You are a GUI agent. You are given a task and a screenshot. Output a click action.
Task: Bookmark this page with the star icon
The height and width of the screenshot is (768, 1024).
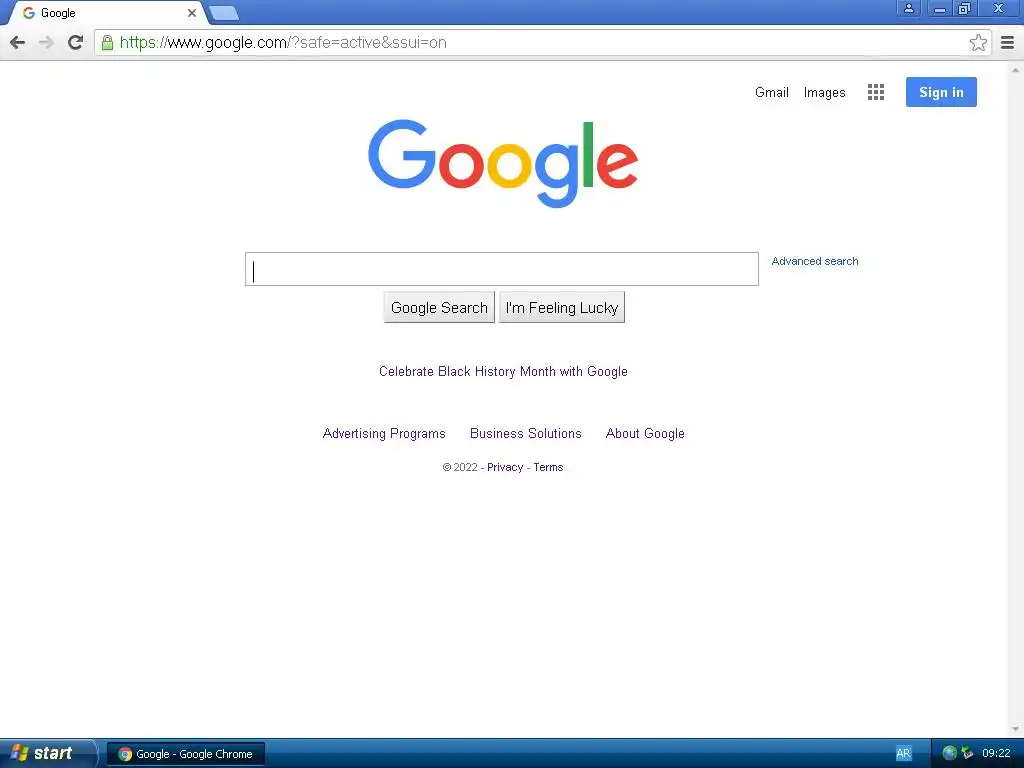point(978,42)
